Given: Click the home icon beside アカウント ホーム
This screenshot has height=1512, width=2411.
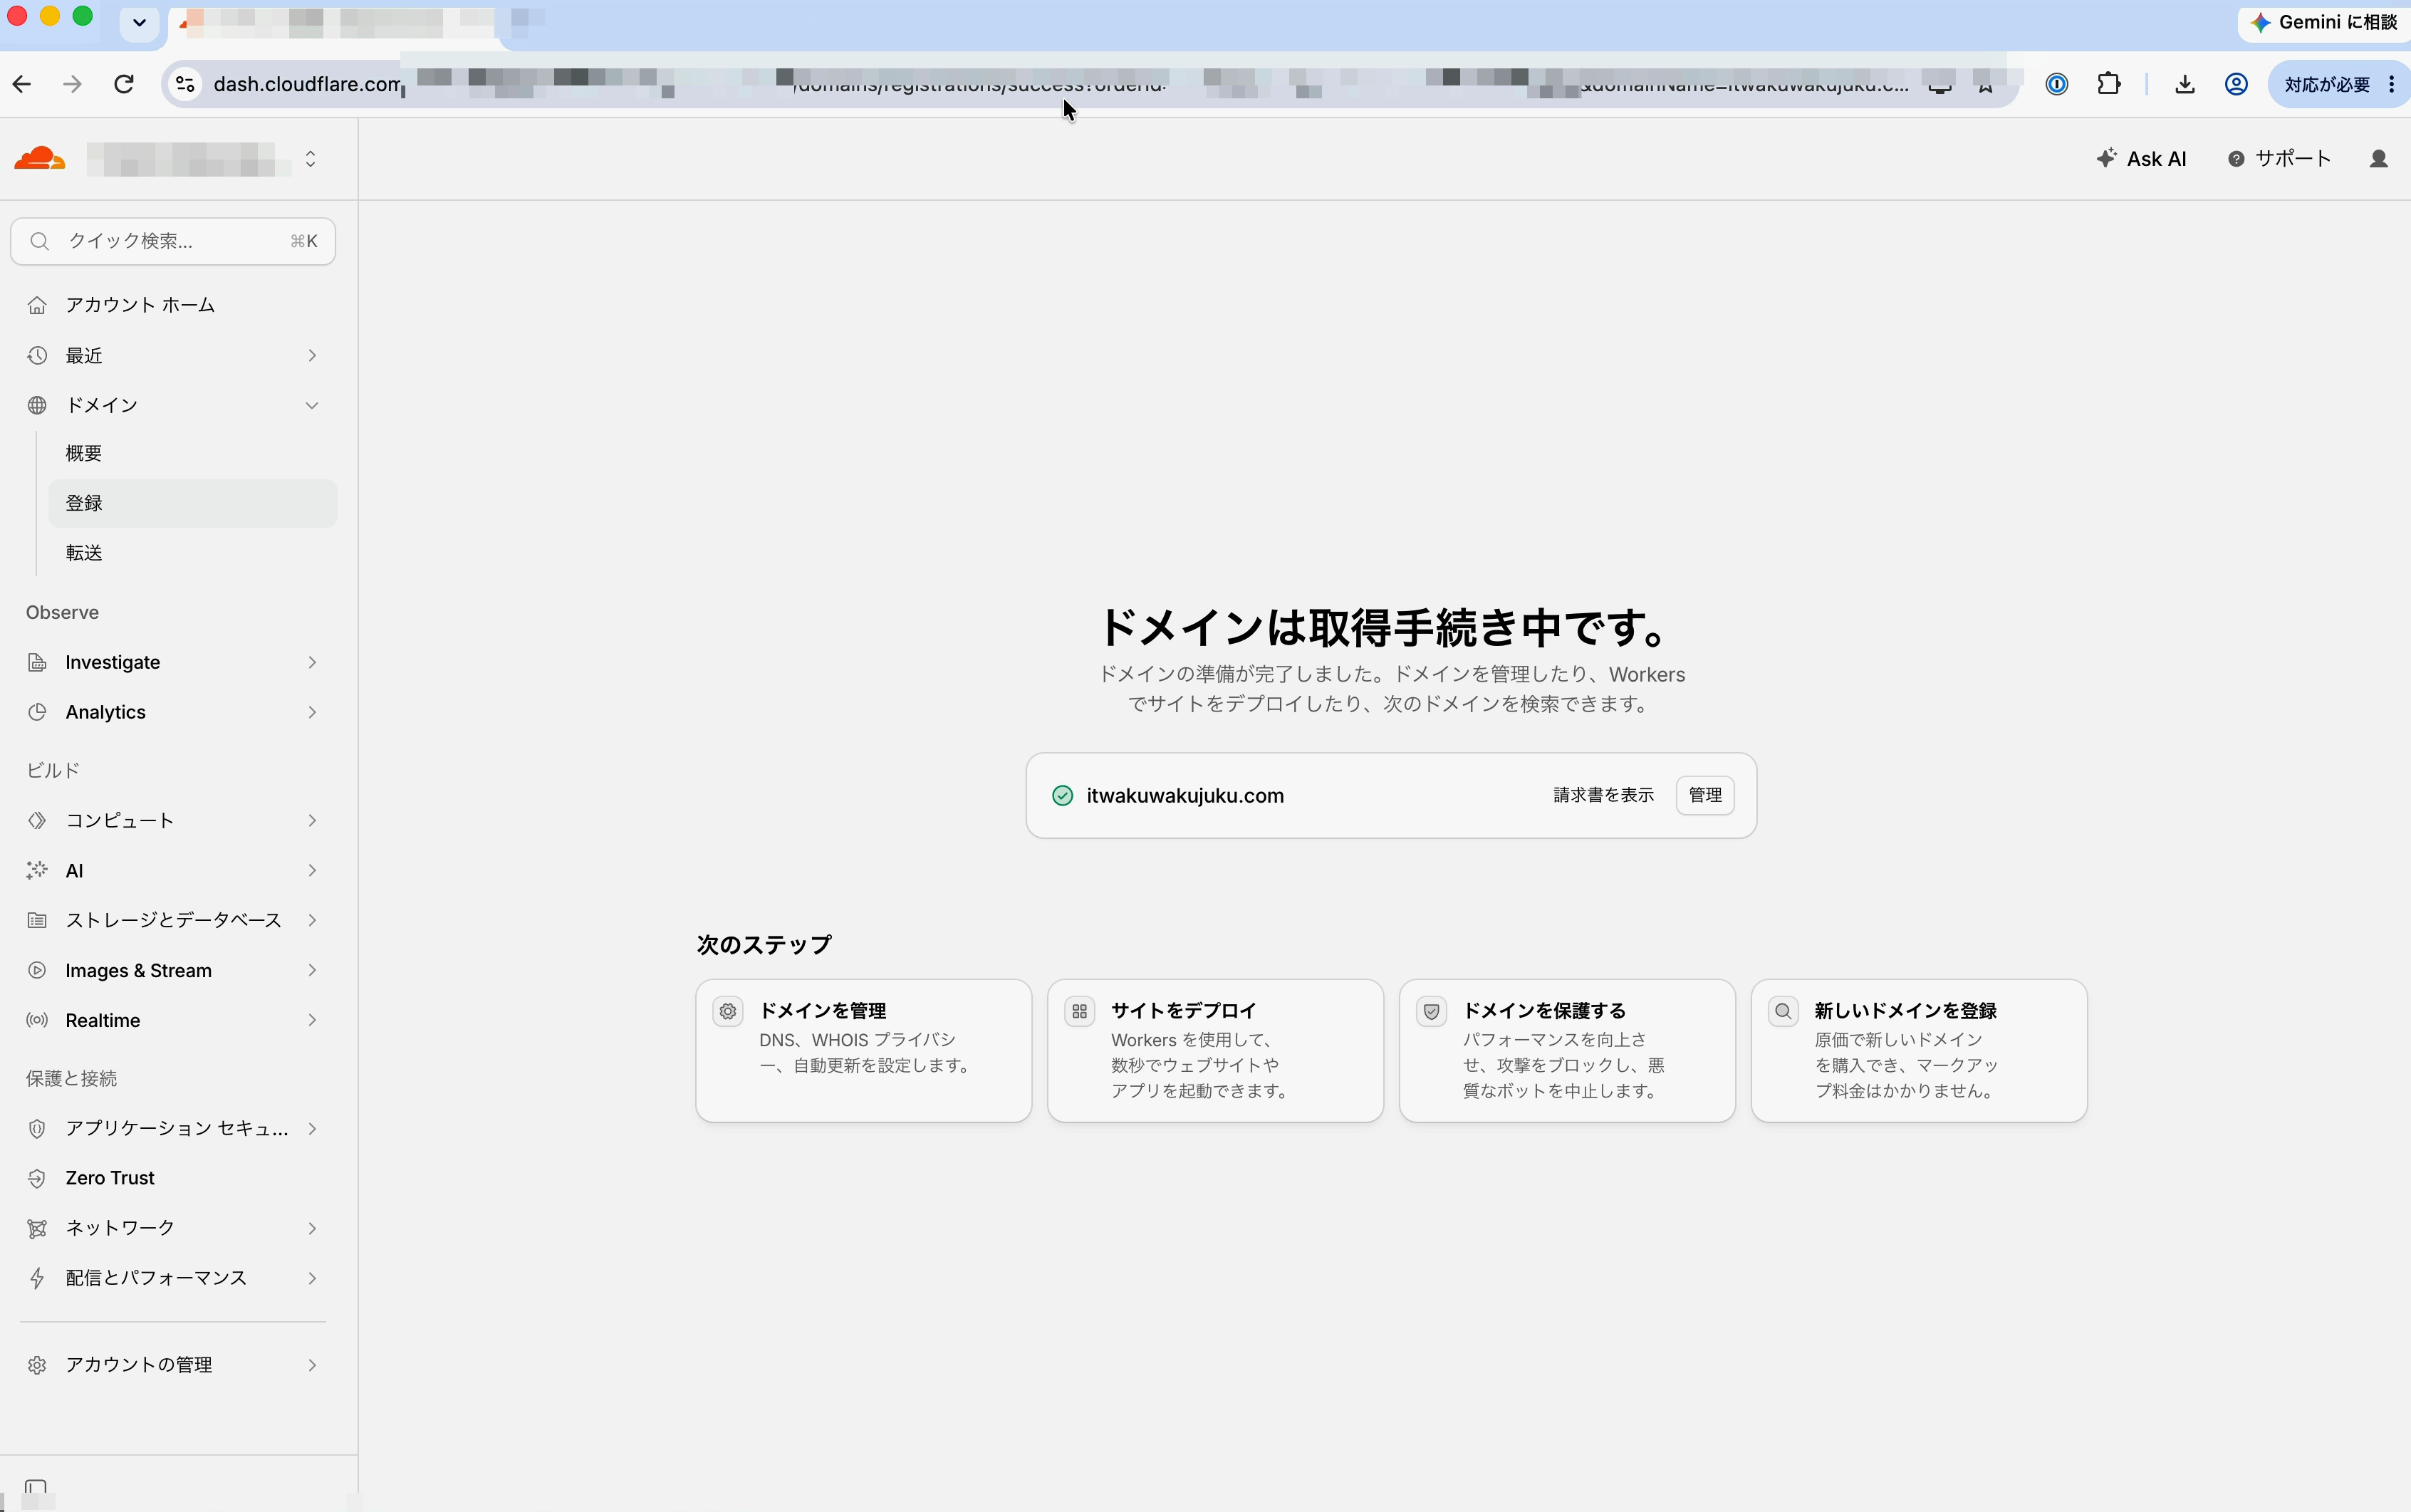Looking at the screenshot, I should click(37, 305).
